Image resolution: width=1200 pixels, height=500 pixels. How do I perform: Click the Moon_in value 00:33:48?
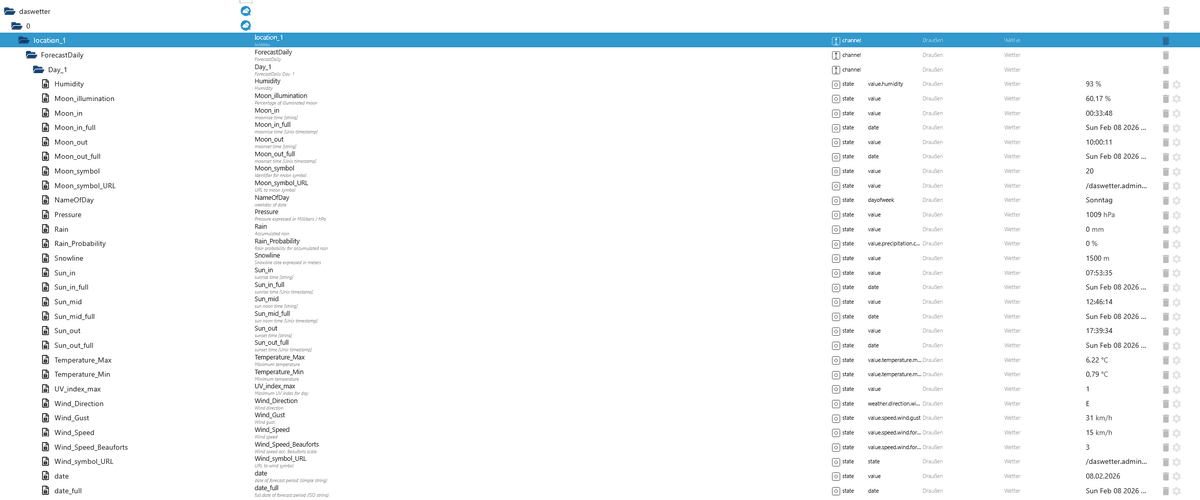(x=1099, y=113)
